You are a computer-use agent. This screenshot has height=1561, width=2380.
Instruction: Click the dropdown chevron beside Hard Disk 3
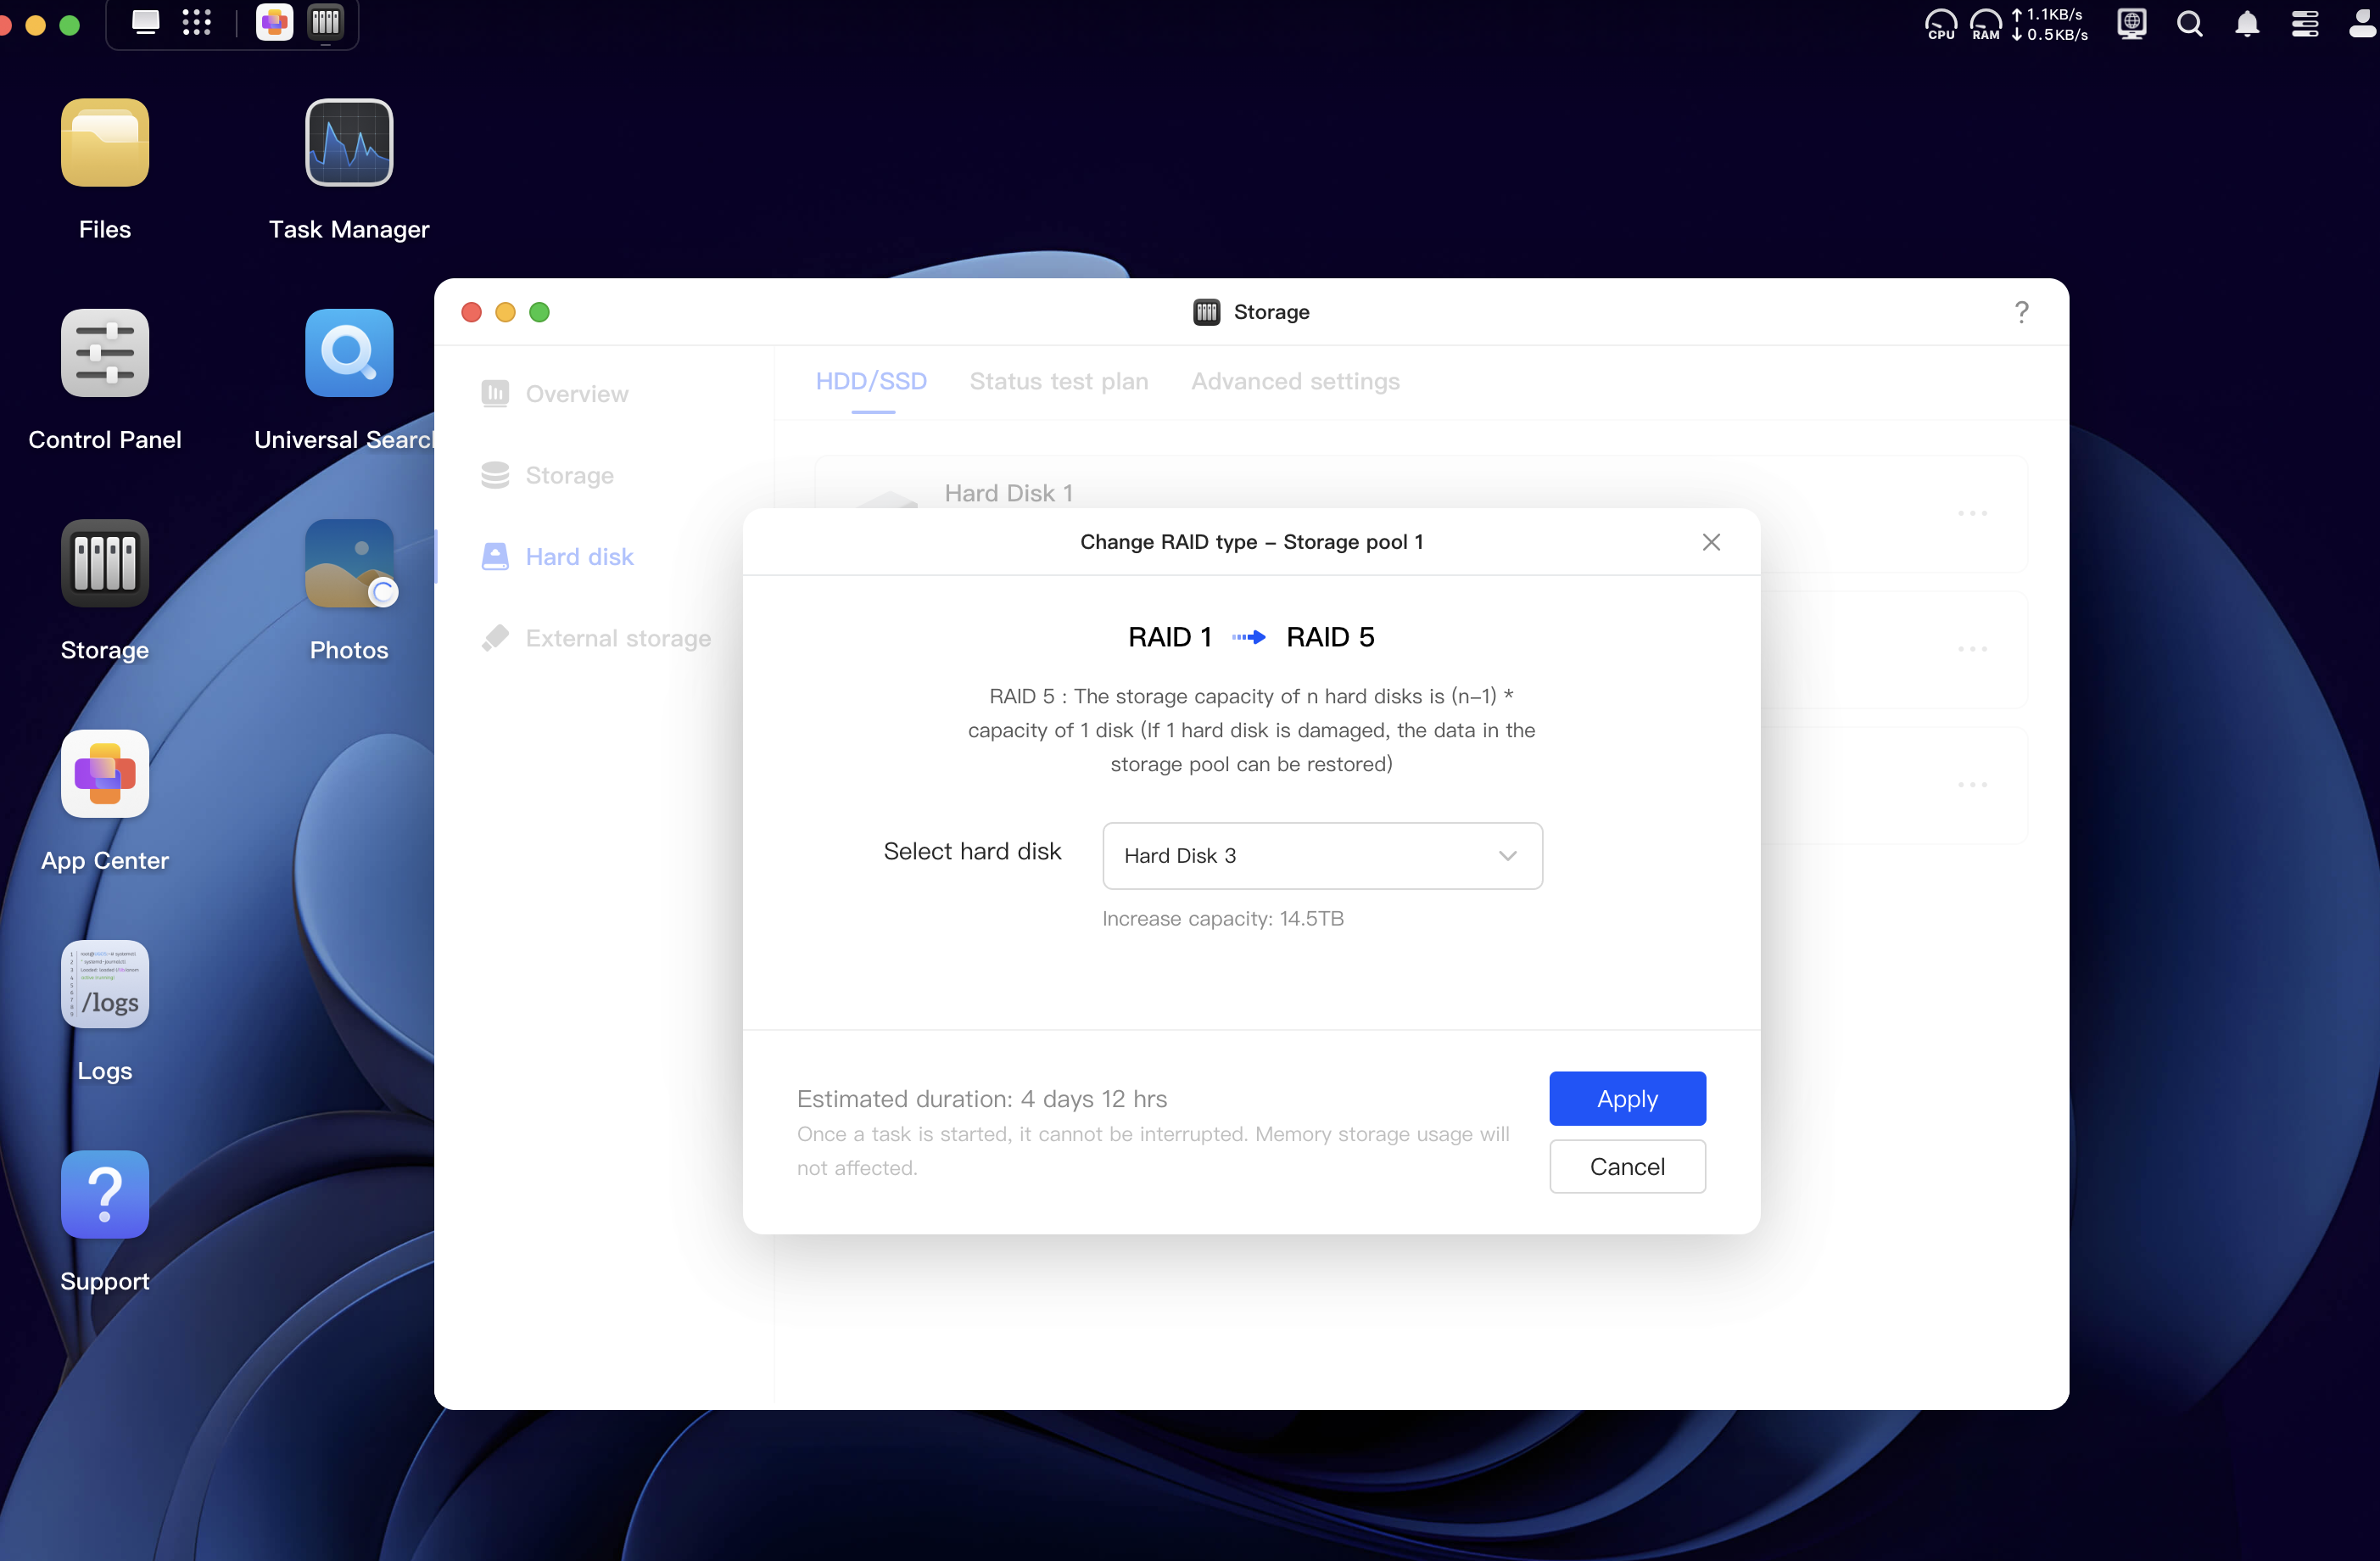tap(1507, 856)
